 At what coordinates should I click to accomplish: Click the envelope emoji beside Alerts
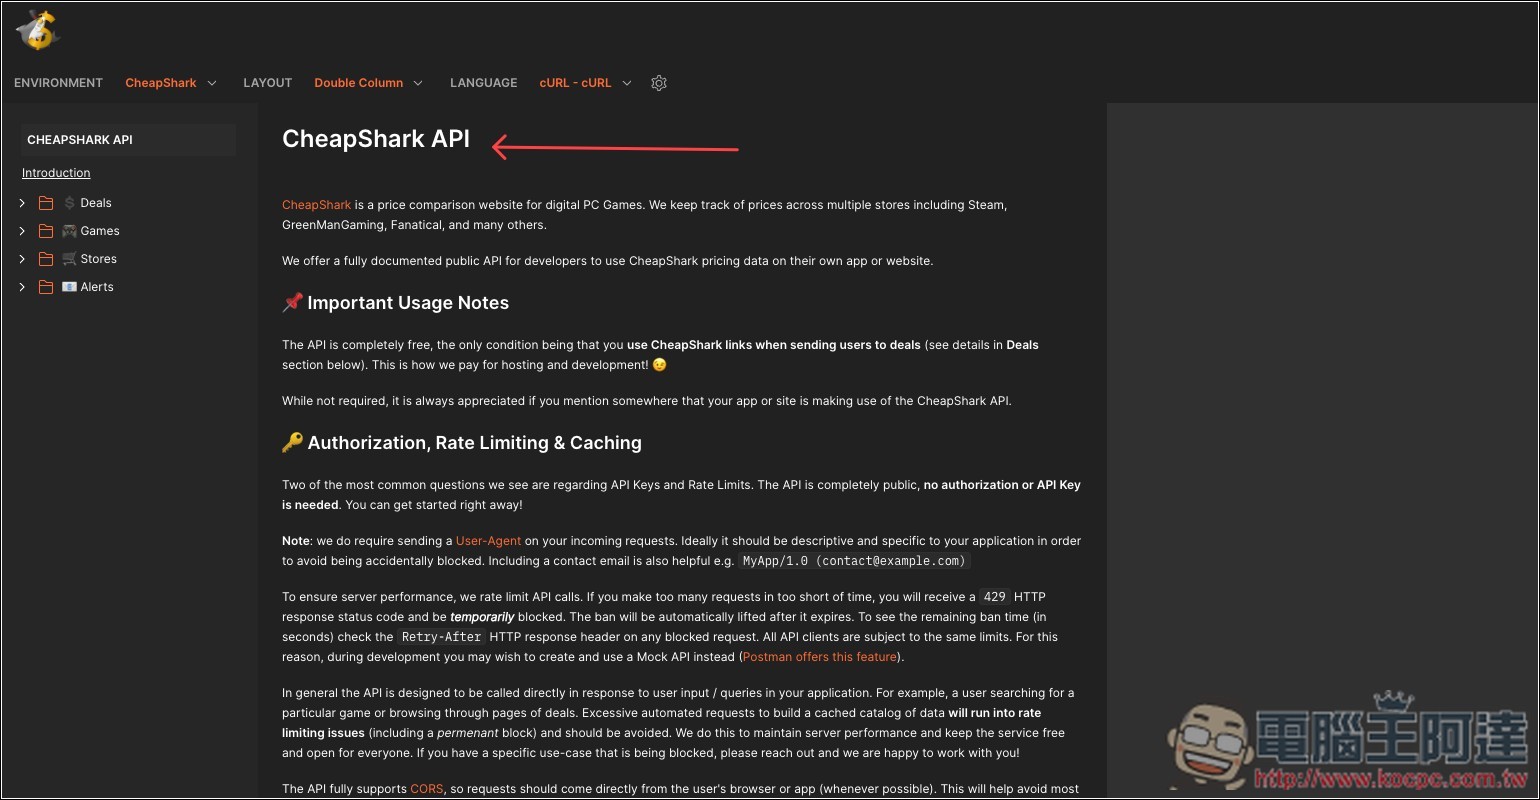coord(69,287)
